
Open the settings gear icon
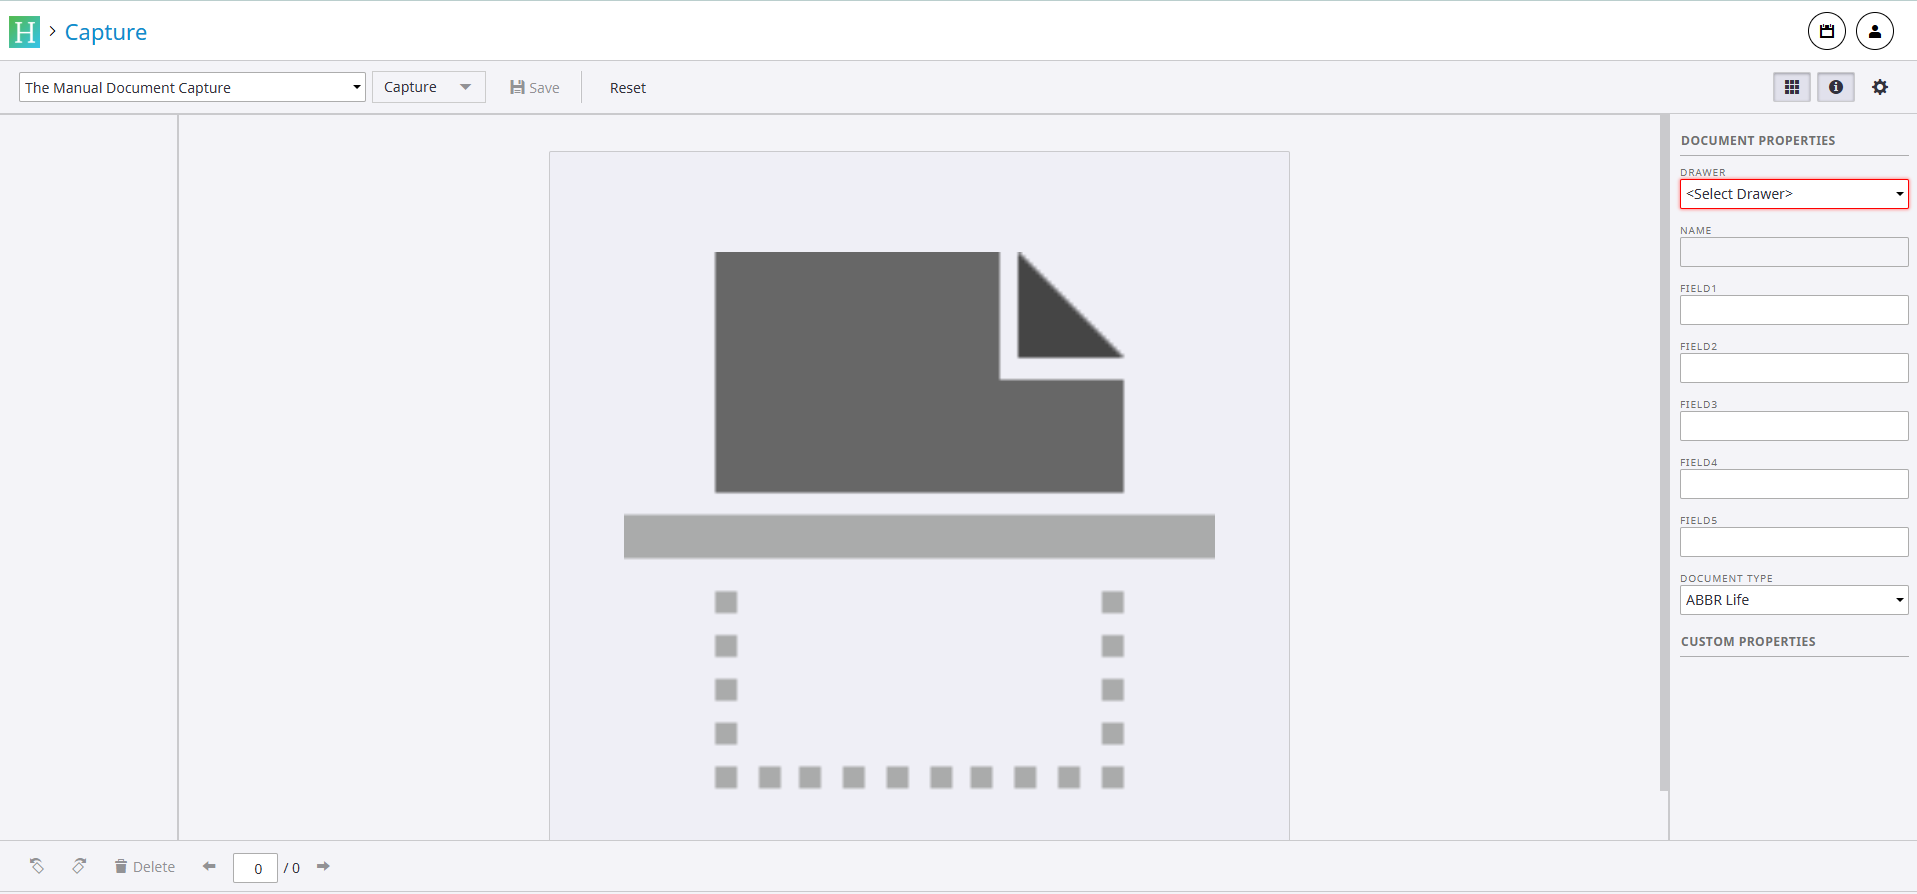click(x=1879, y=87)
